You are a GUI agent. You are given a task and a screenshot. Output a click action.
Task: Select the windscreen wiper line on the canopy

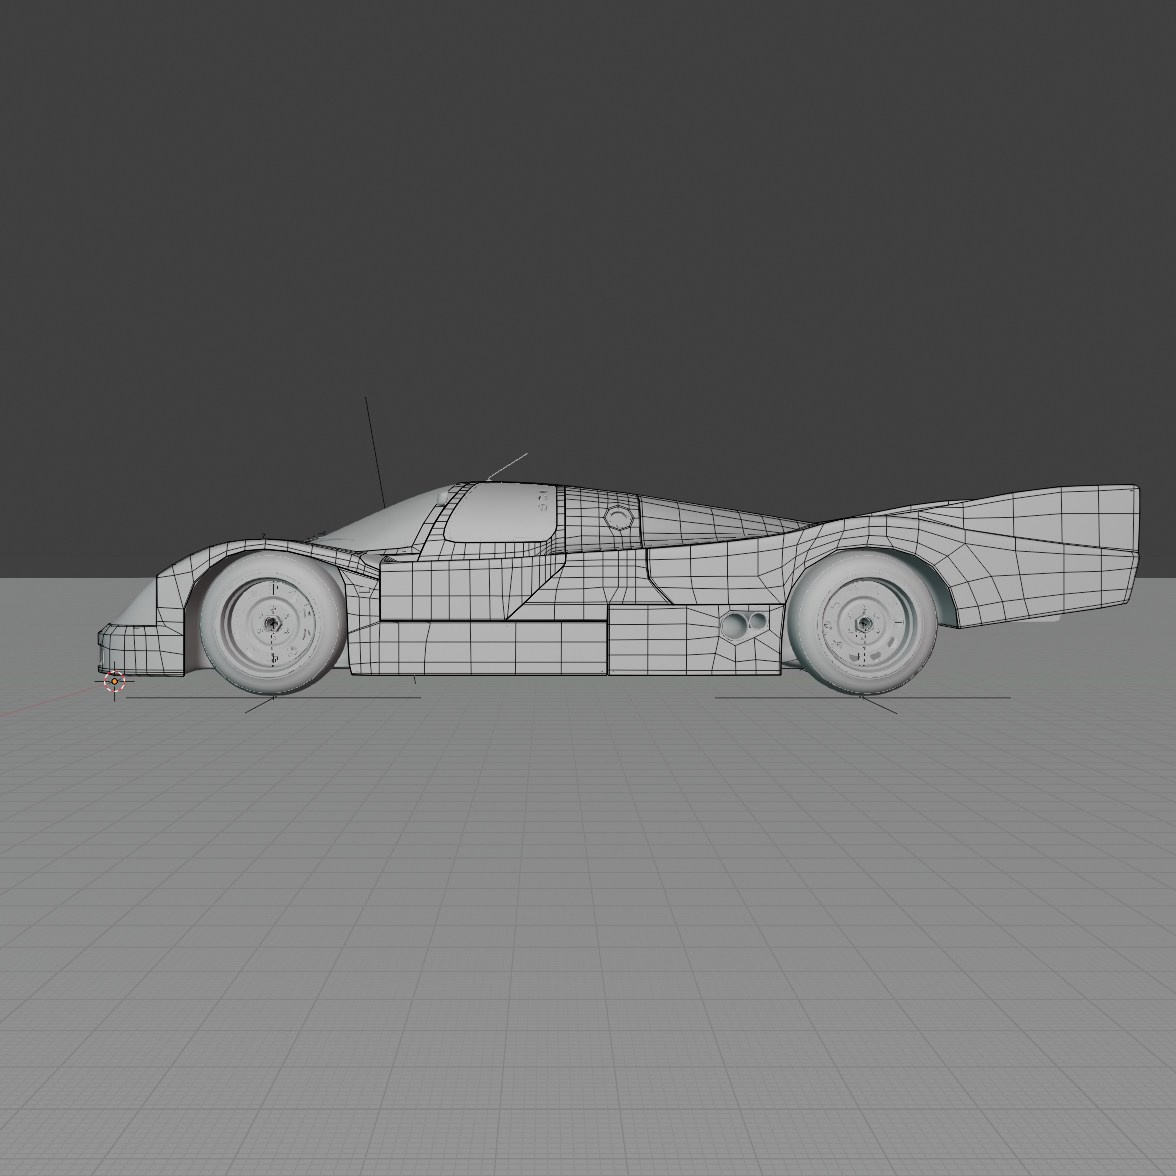click(510, 465)
